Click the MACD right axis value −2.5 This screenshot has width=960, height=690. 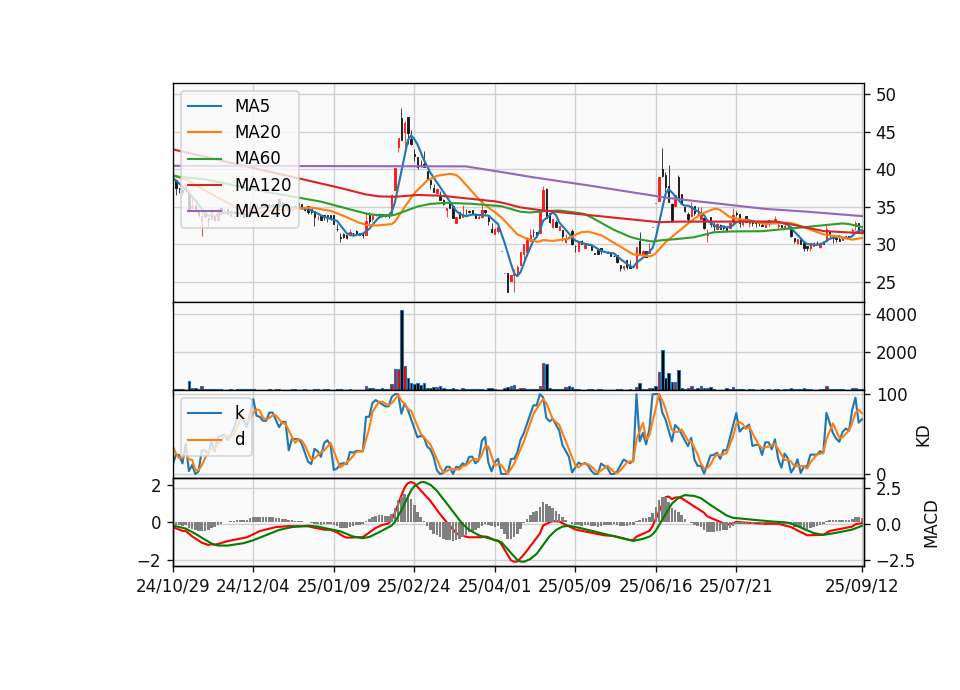(895, 561)
